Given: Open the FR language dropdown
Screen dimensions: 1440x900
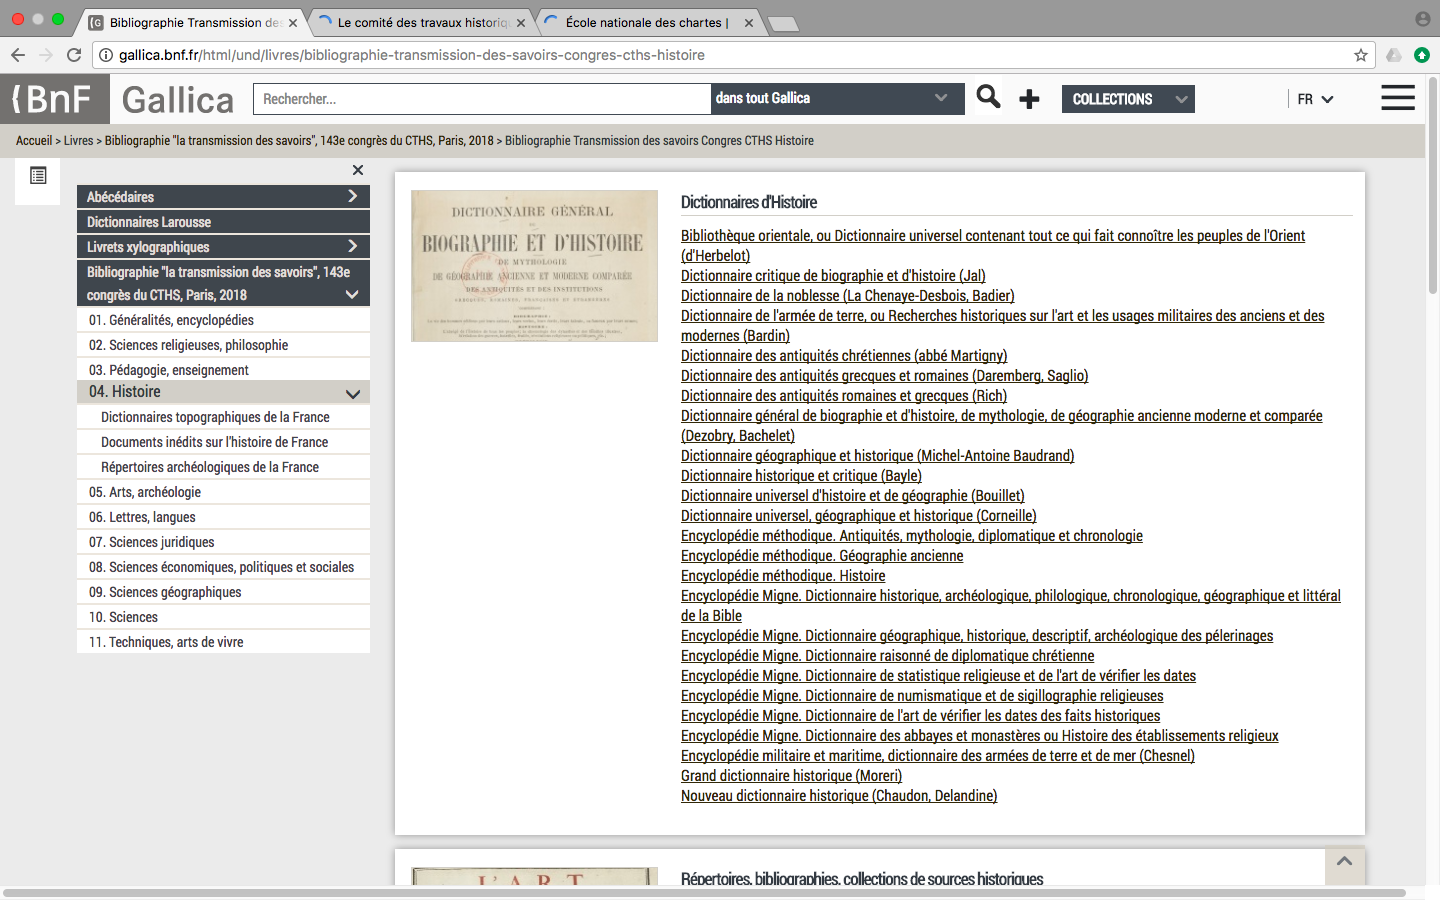Looking at the screenshot, I should point(1315,99).
